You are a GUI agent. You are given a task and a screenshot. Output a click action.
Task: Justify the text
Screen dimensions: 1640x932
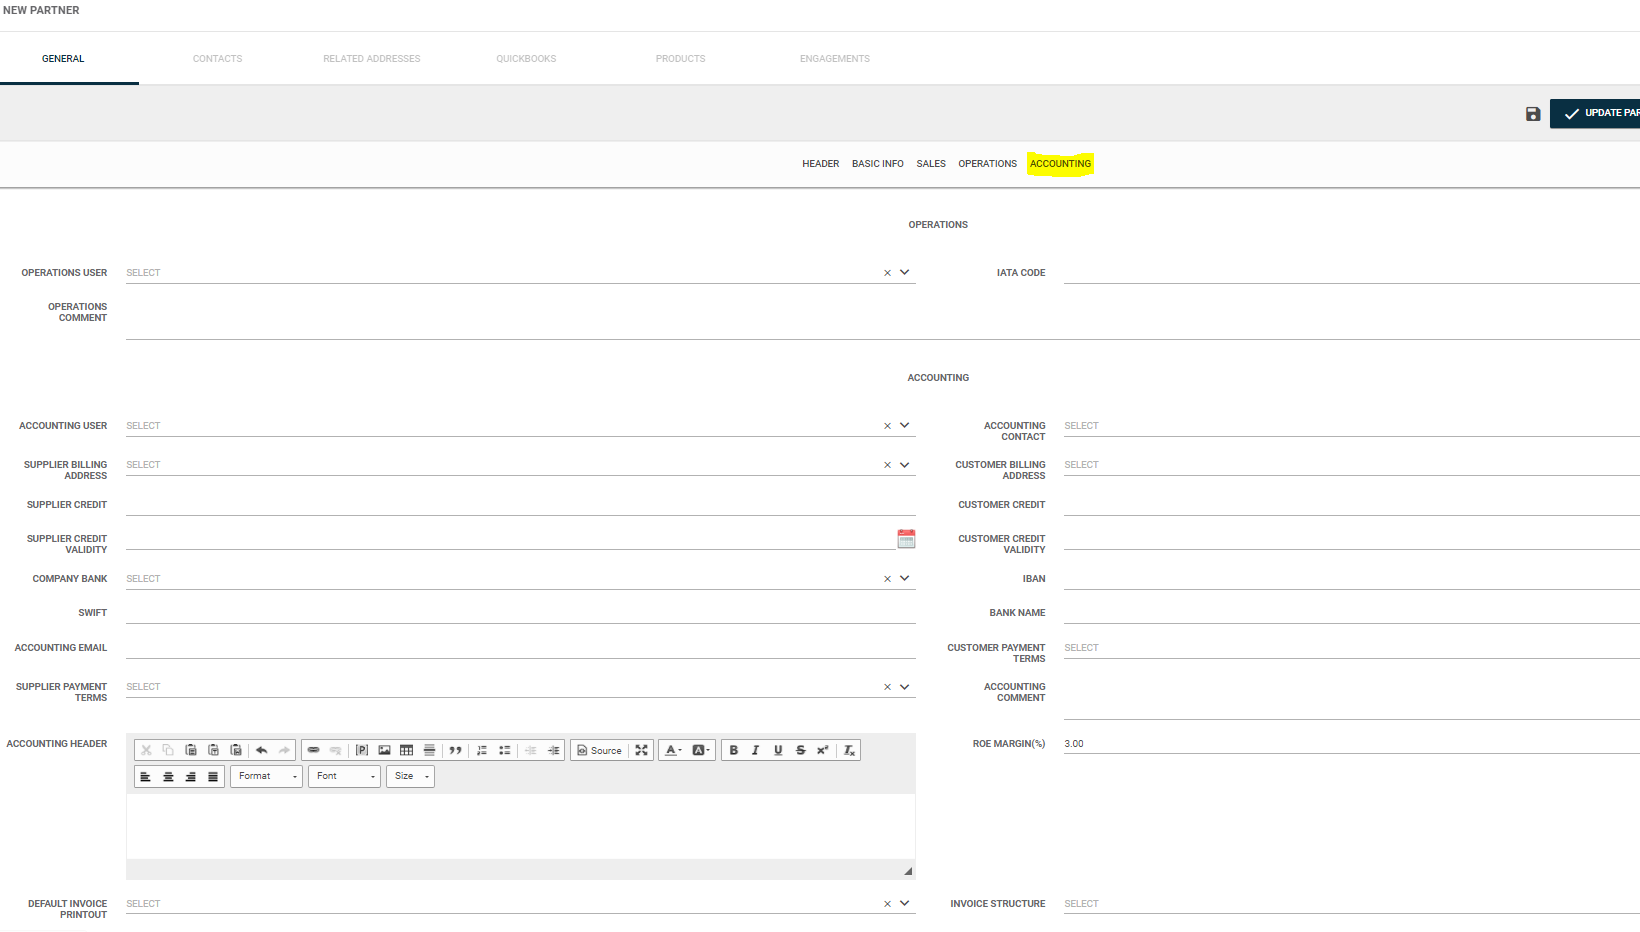point(213,776)
